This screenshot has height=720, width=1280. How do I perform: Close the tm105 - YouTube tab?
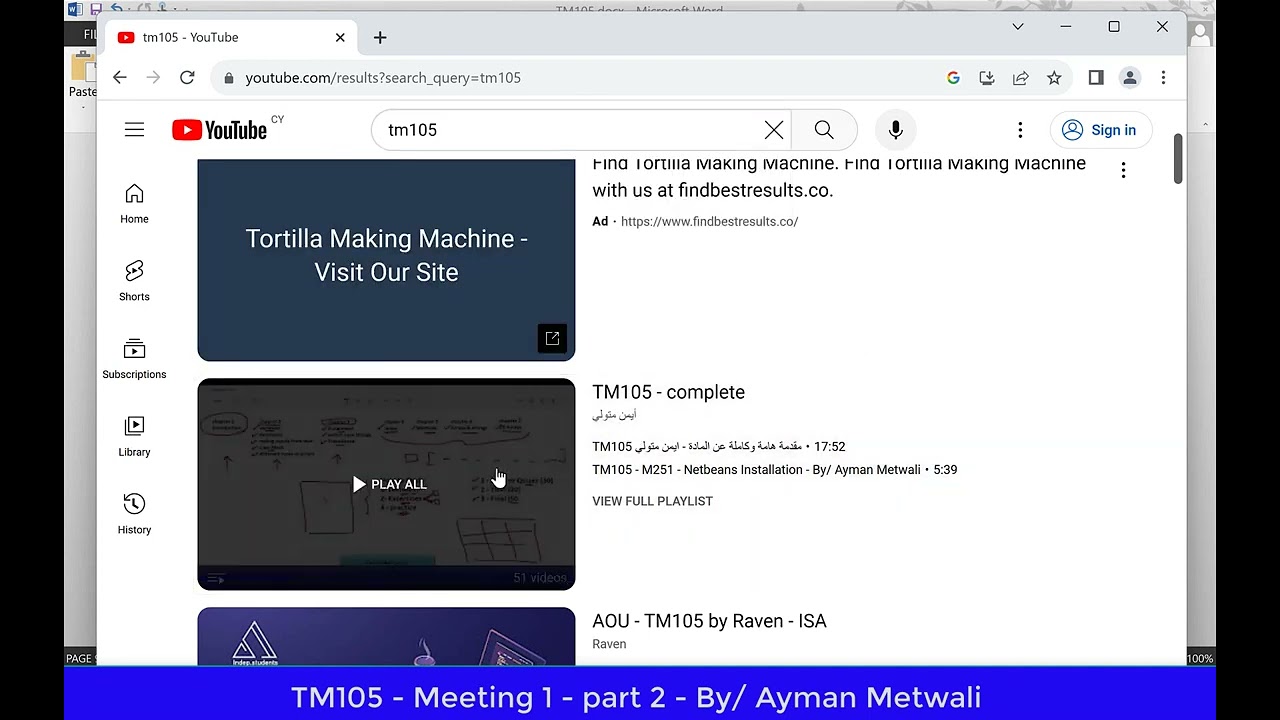340,37
